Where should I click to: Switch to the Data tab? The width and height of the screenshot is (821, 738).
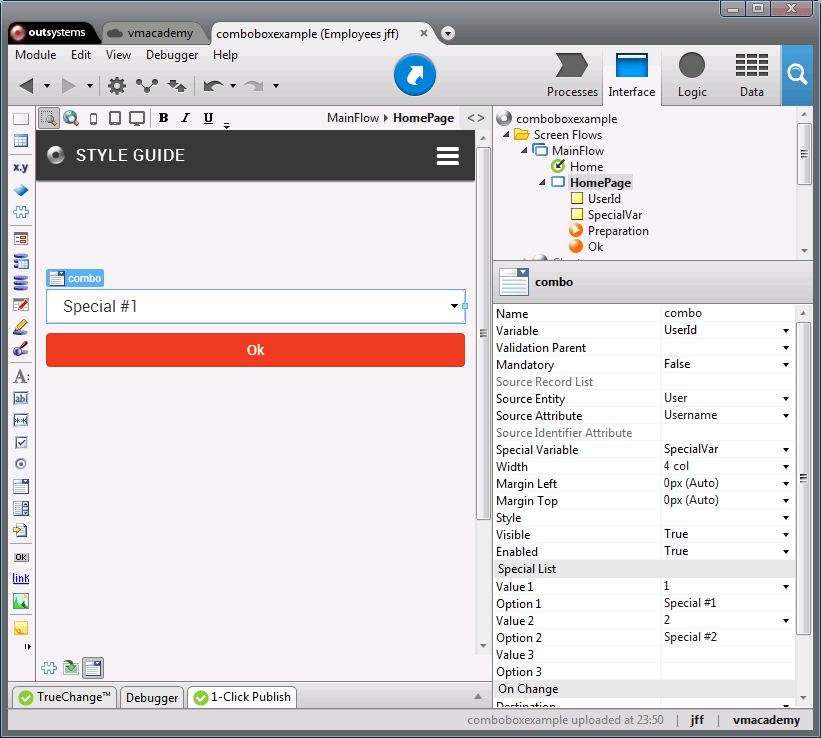[751, 75]
